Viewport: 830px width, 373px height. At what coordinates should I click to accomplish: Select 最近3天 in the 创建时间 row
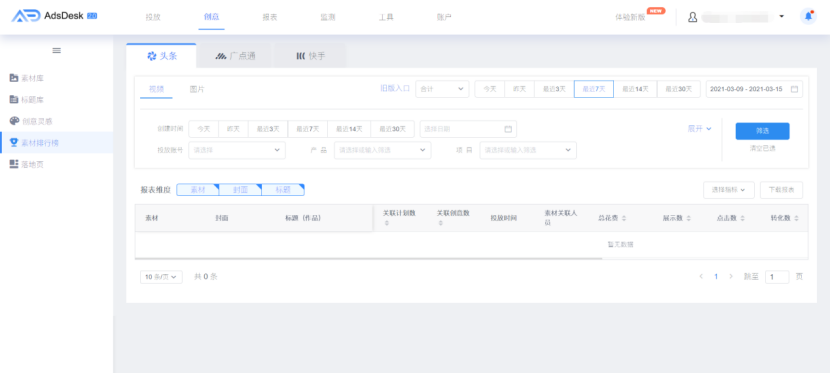(268, 129)
